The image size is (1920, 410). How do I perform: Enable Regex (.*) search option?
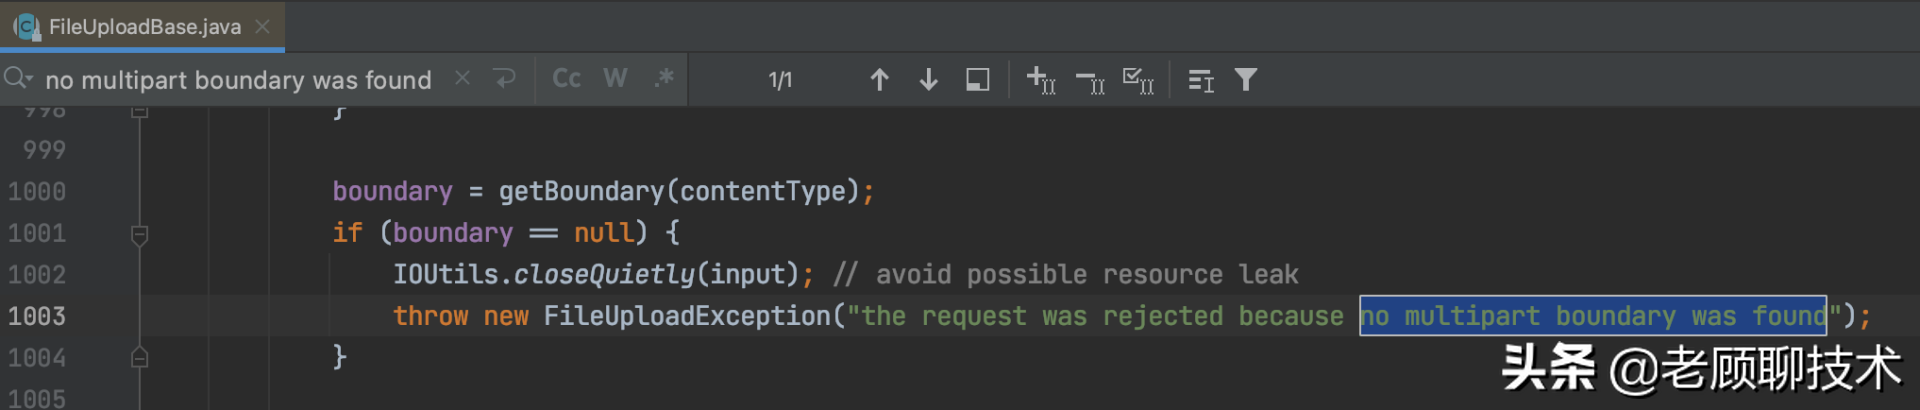click(x=663, y=78)
